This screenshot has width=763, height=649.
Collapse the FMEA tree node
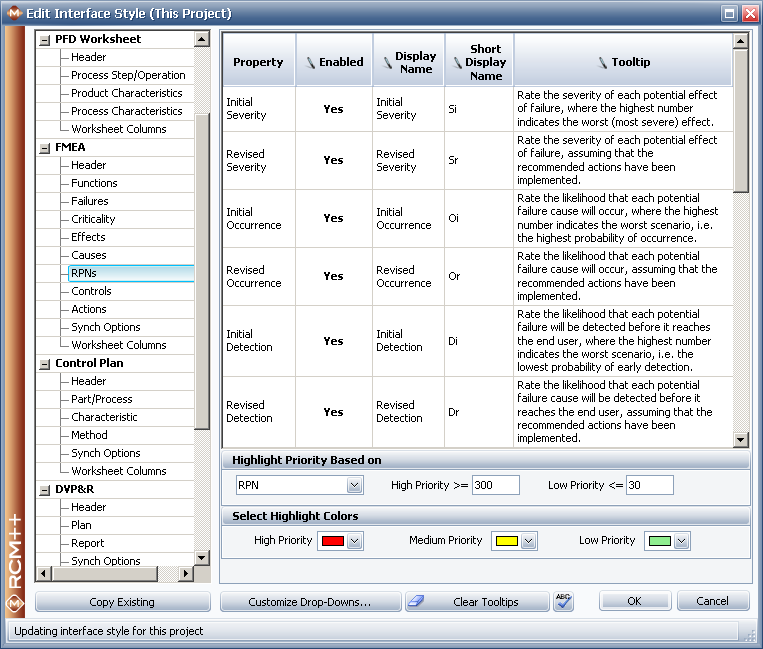(x=44, y=147)
